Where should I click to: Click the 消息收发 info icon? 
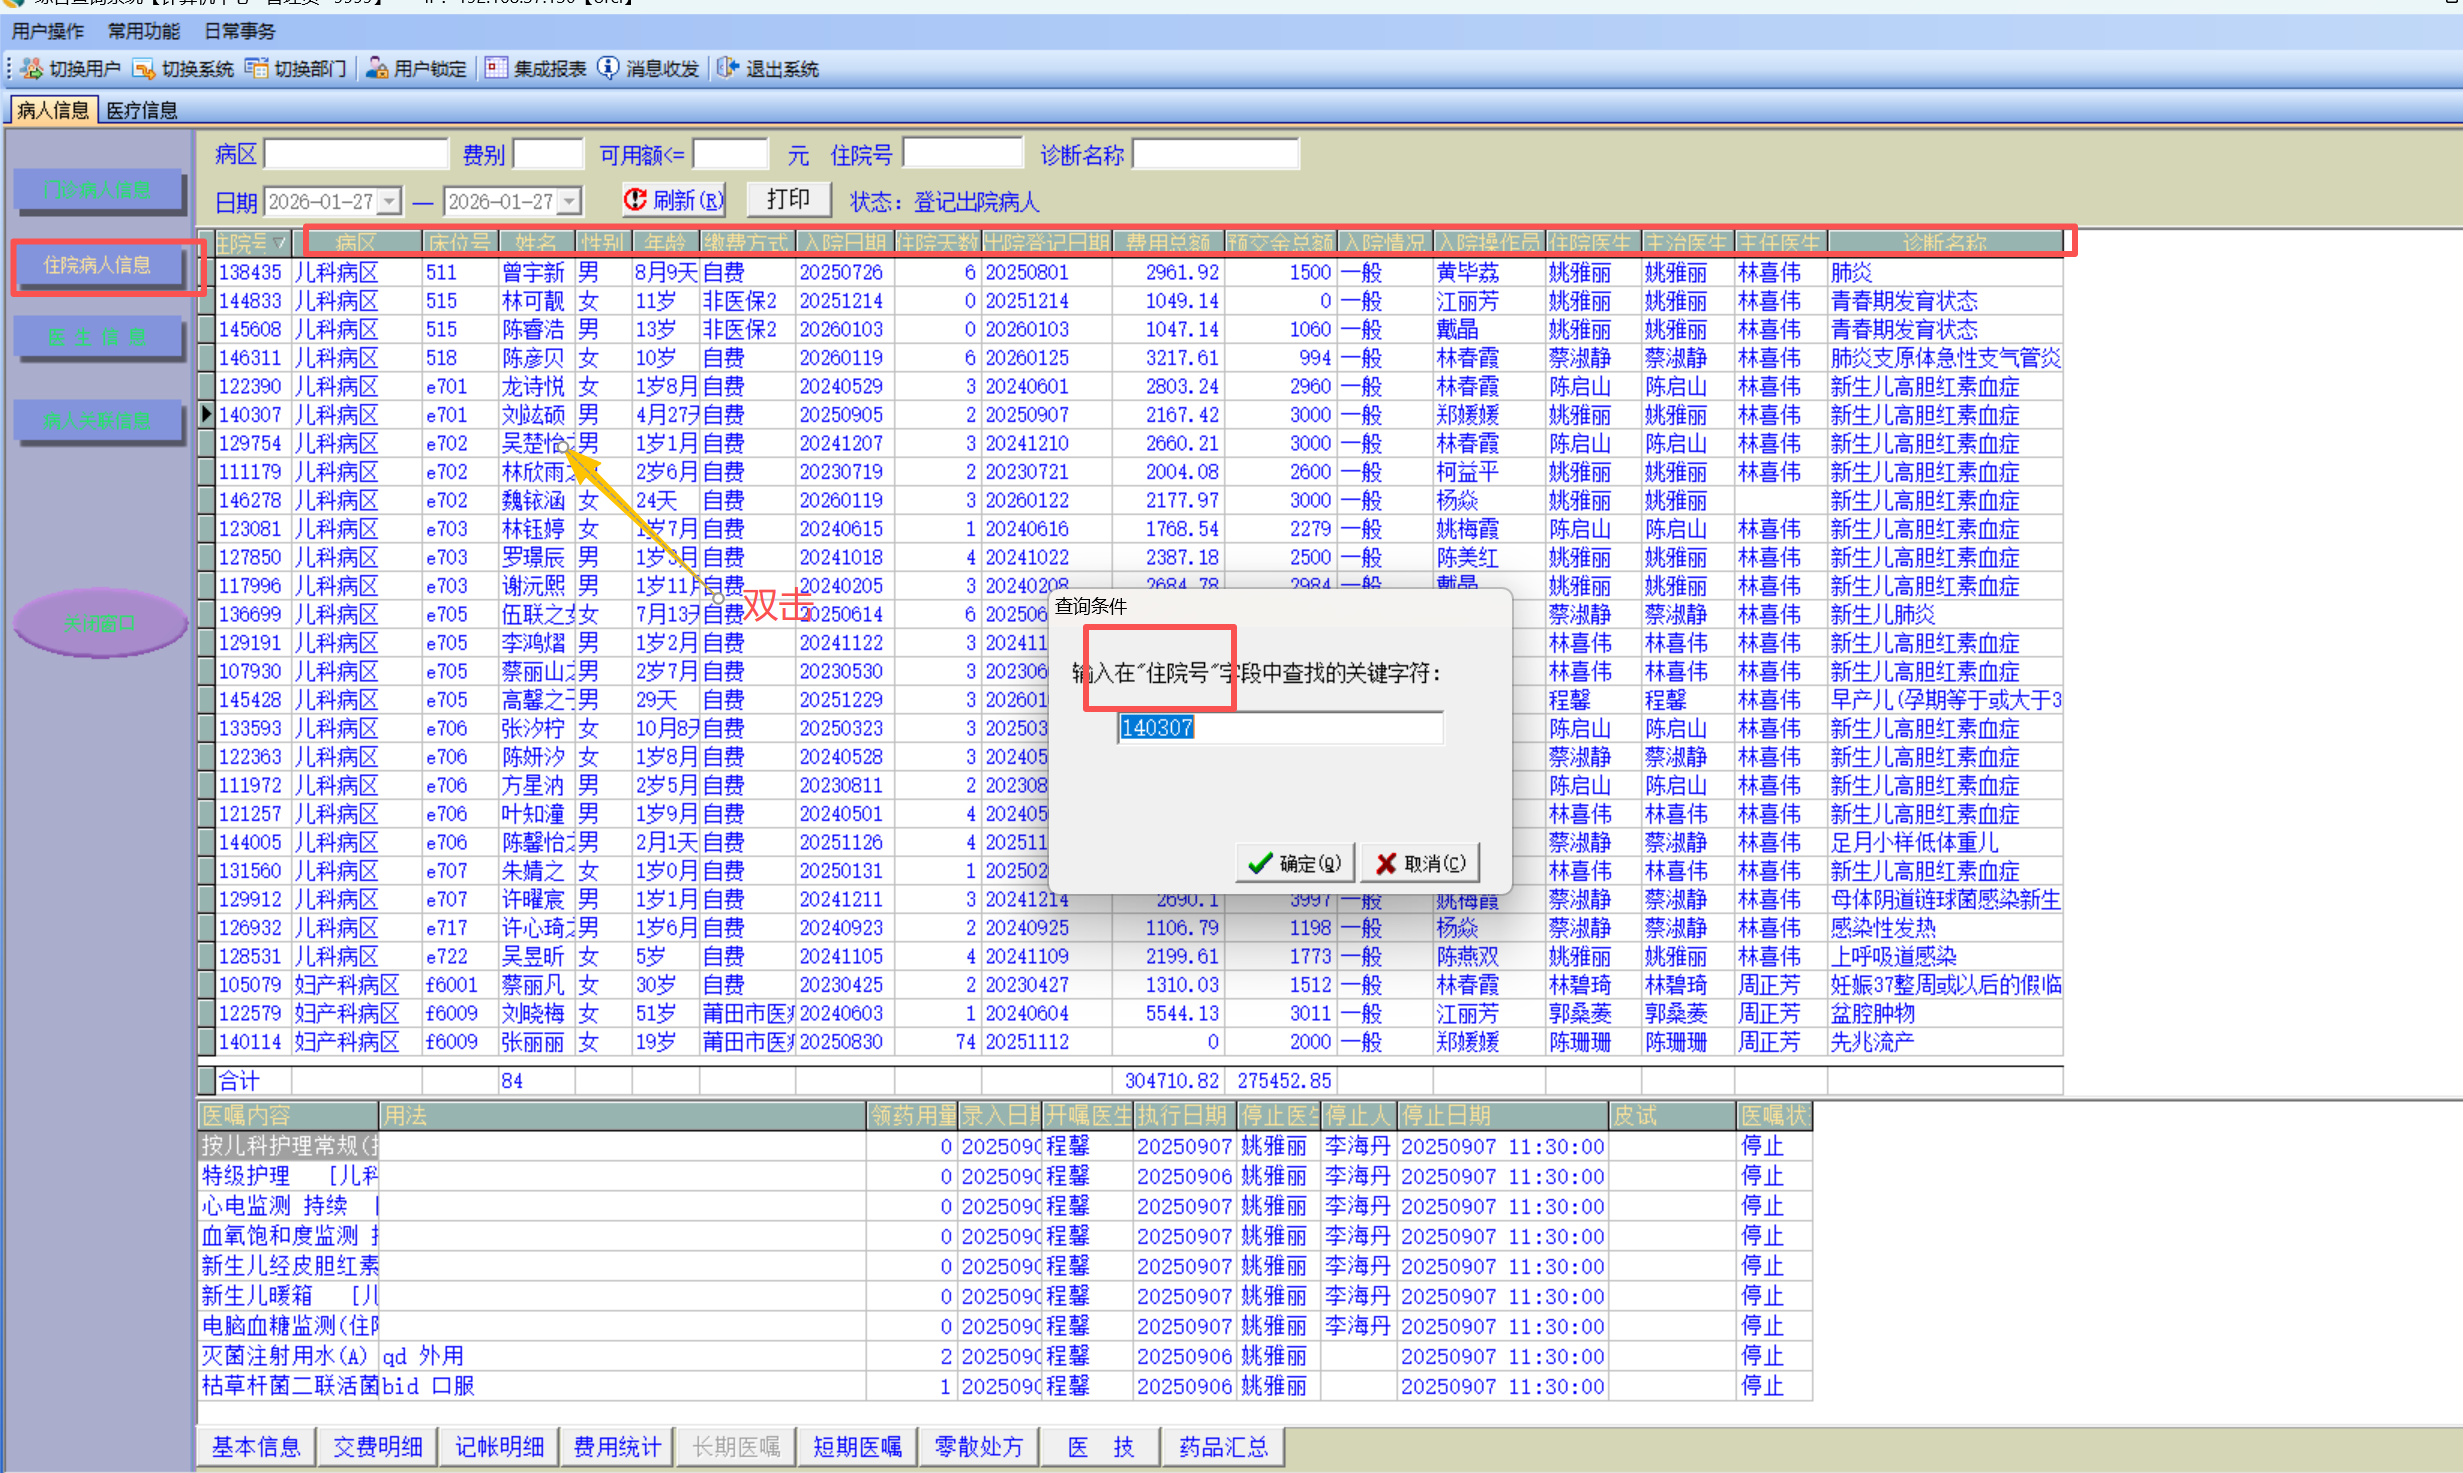click(x=608, y=68)
